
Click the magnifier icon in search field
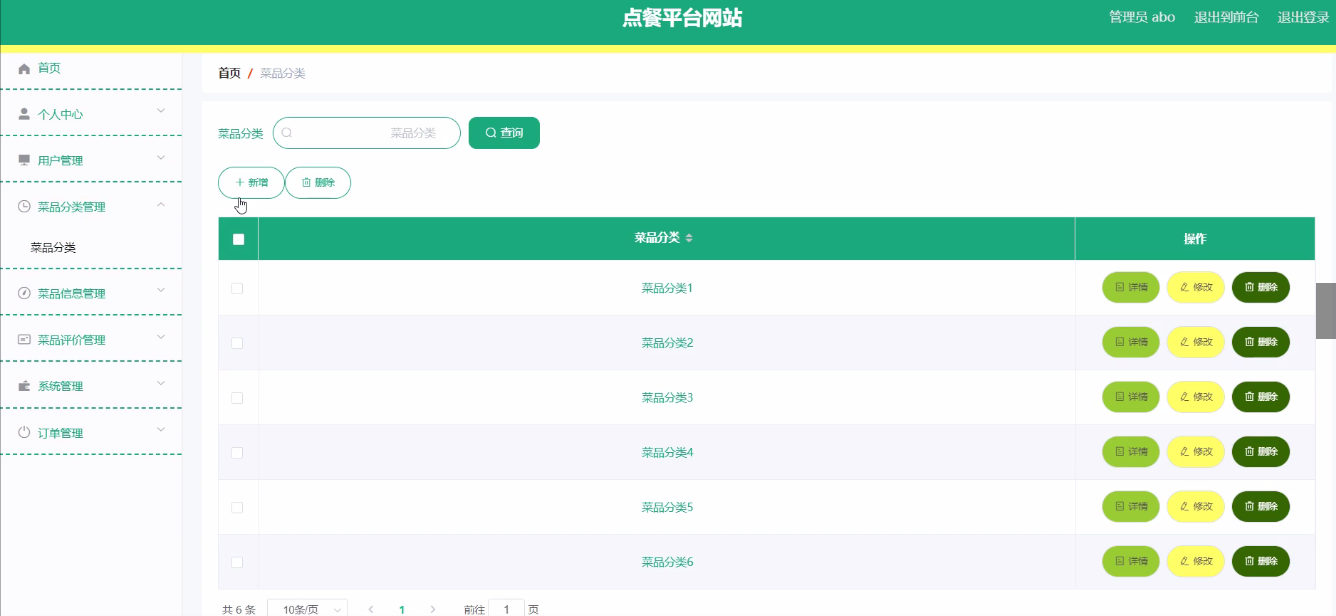click(x=287, y=133)
